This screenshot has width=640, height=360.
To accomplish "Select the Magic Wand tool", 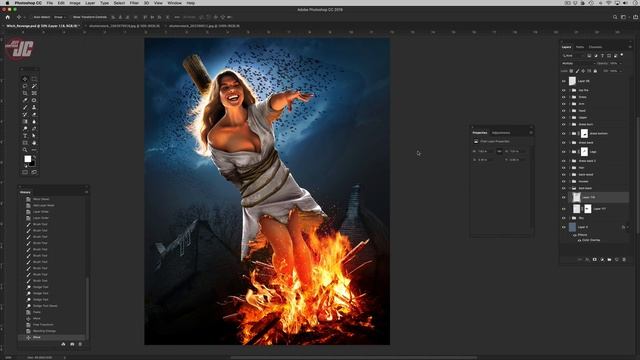I will pos(34,86).
